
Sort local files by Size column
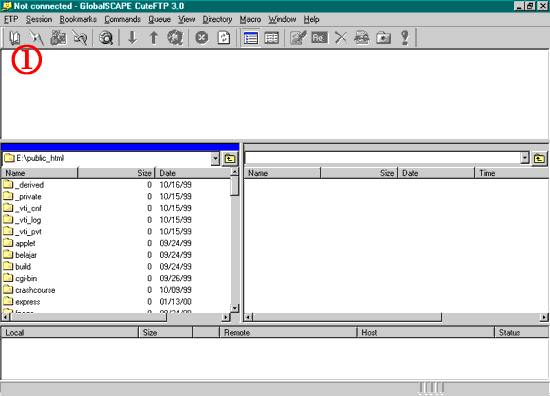tap(116, 173)
